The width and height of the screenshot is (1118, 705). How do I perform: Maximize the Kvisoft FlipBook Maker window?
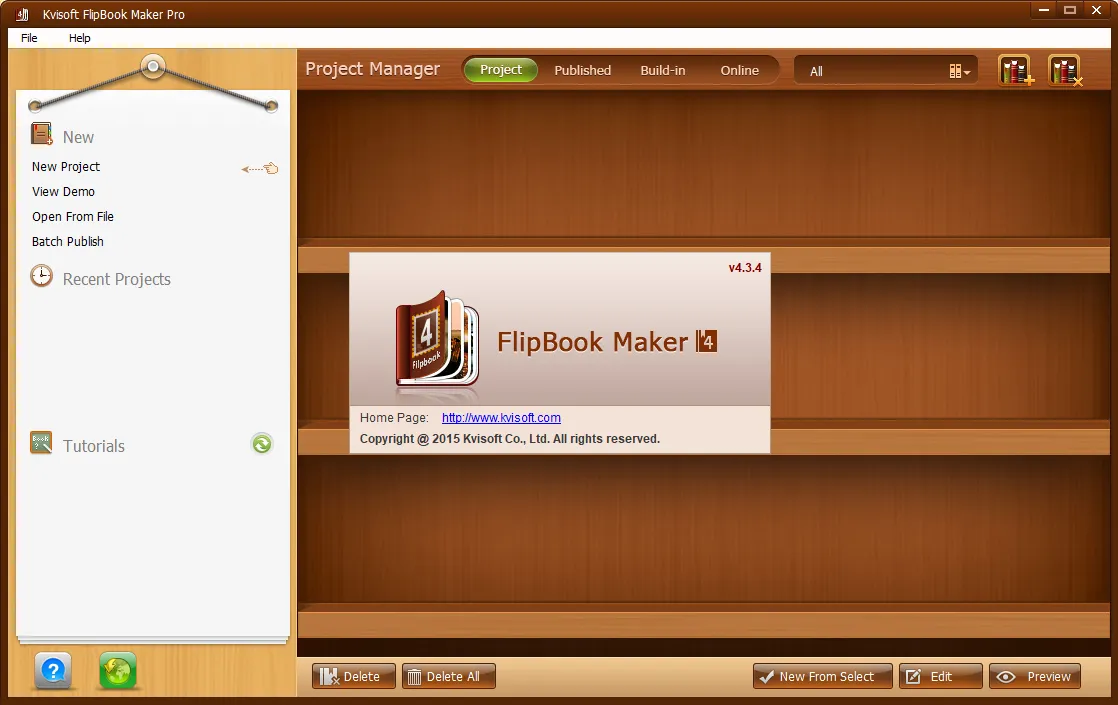[x=1070, y=10]
